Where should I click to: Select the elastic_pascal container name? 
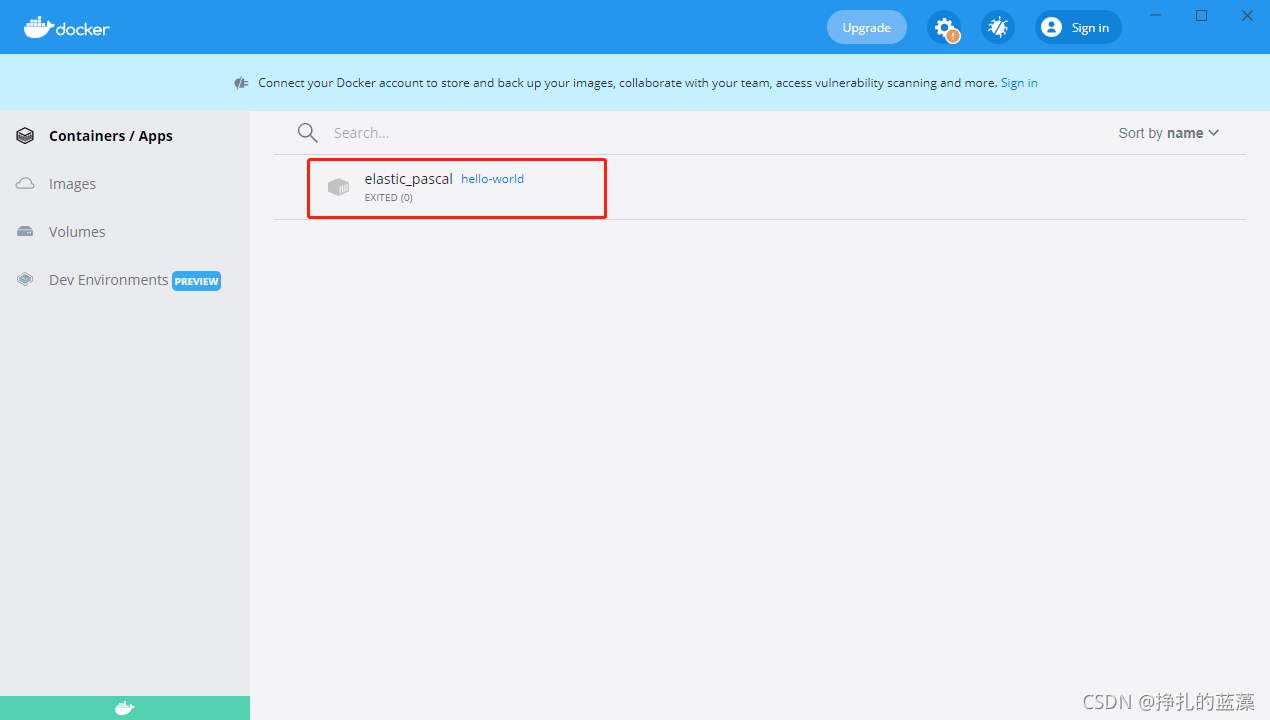click(408, 179)
